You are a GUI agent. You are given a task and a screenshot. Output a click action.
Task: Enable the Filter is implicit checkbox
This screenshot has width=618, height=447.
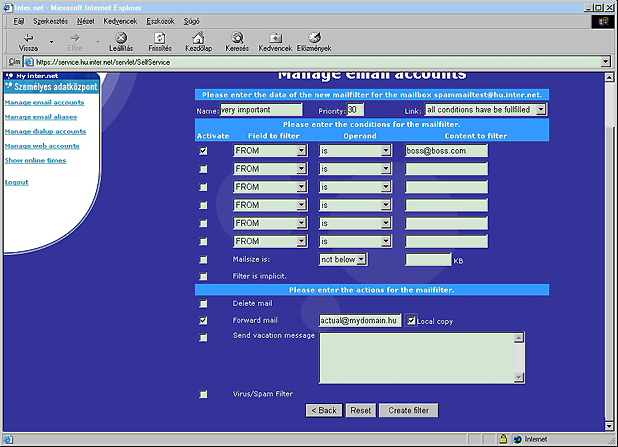[x=203, y=276]
